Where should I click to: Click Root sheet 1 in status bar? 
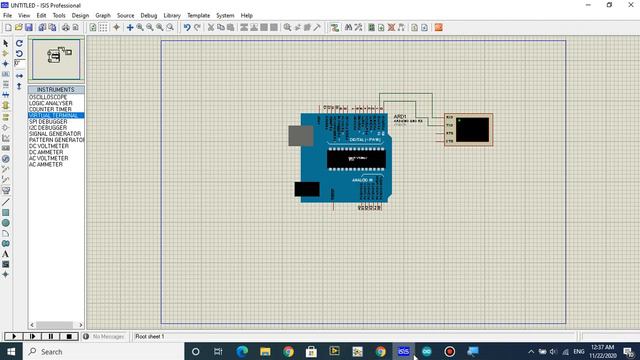click(150, 336)
